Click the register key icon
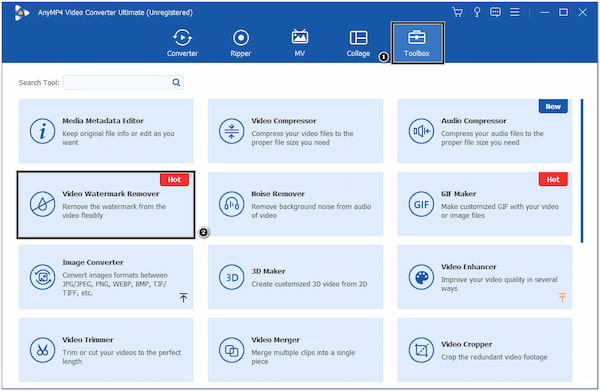The width and height of the screenshot is (600, 391). pos(477,12)
